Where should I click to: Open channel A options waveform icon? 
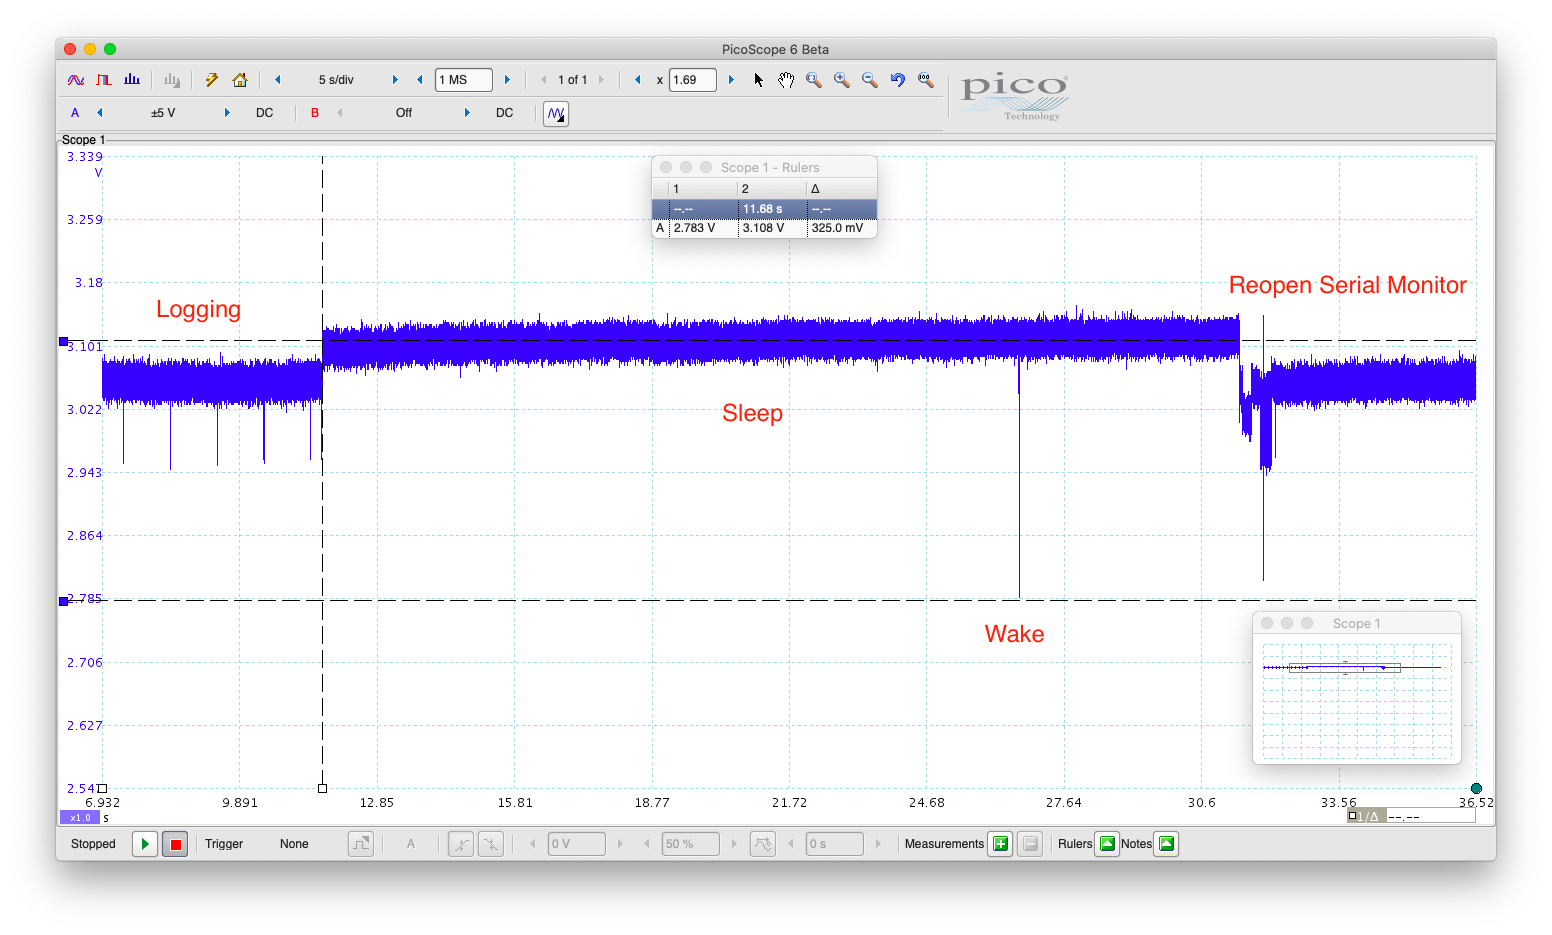556,113
